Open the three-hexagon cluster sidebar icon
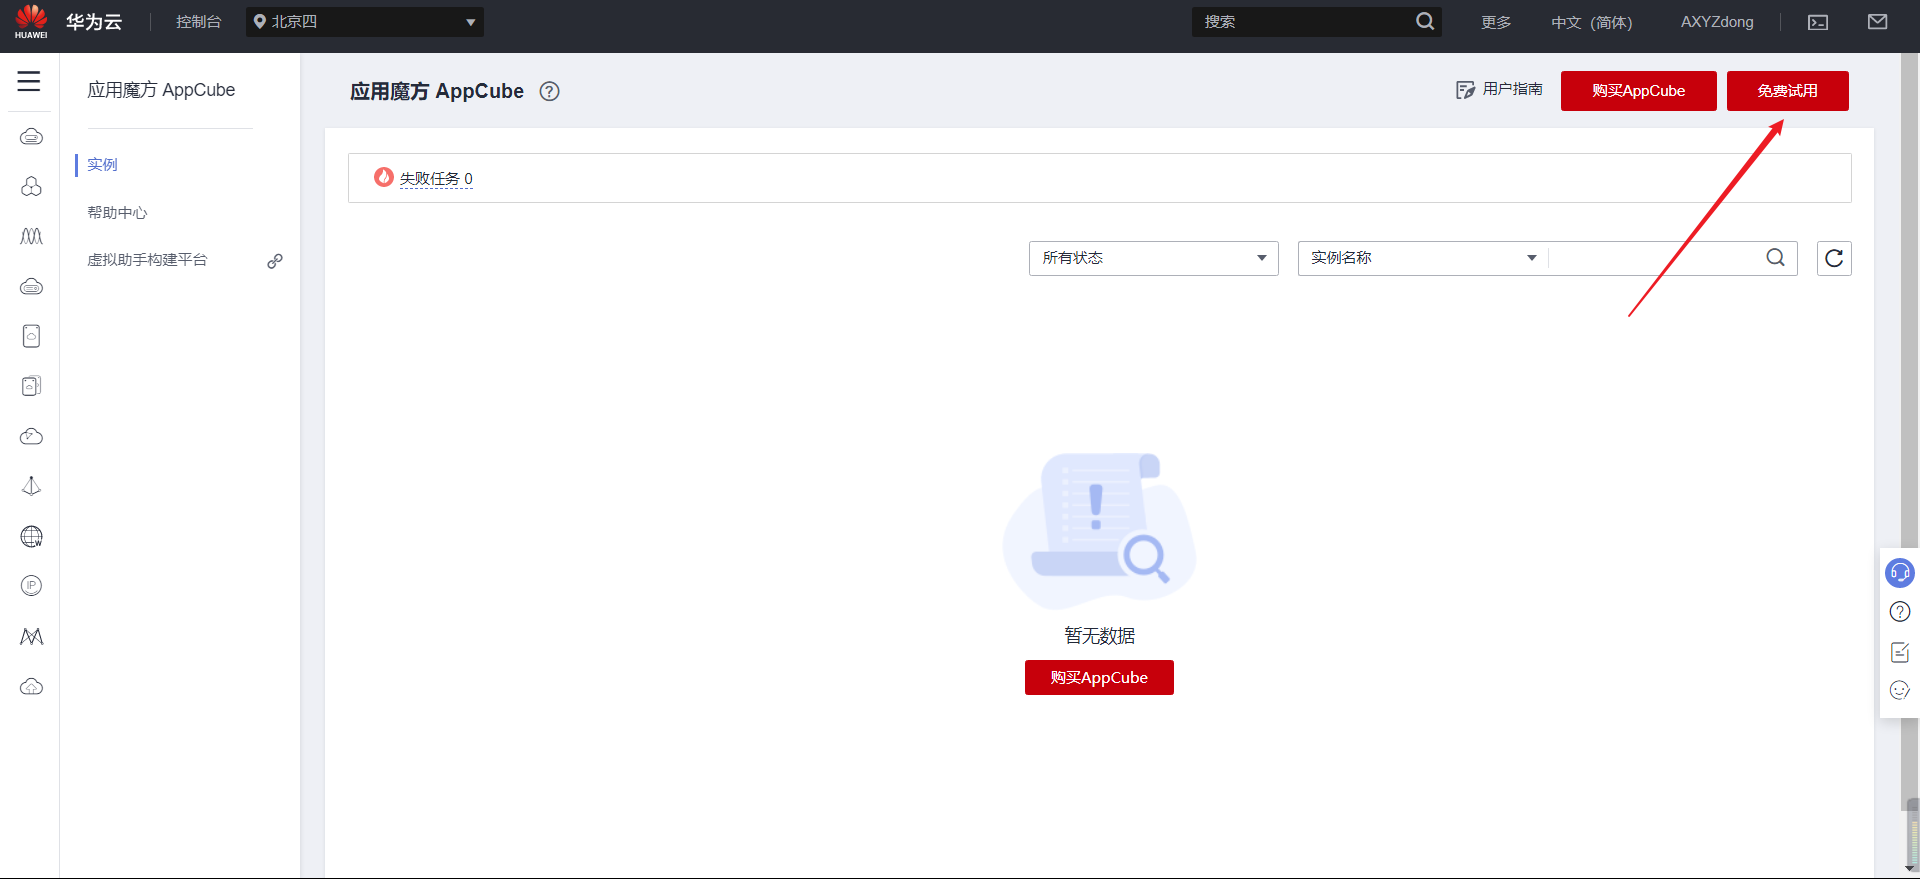The image size is (1920, 879). [x=31, y=187]
